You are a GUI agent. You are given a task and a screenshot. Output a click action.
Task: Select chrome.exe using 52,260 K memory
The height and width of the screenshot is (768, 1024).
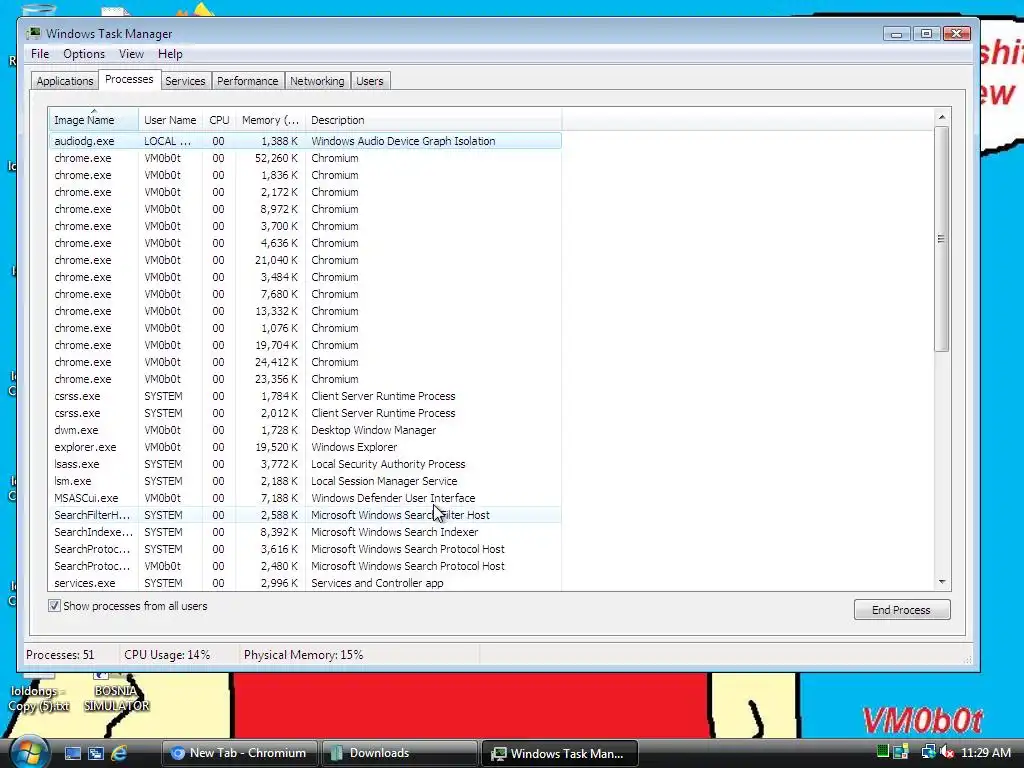[x=305, y=158]
